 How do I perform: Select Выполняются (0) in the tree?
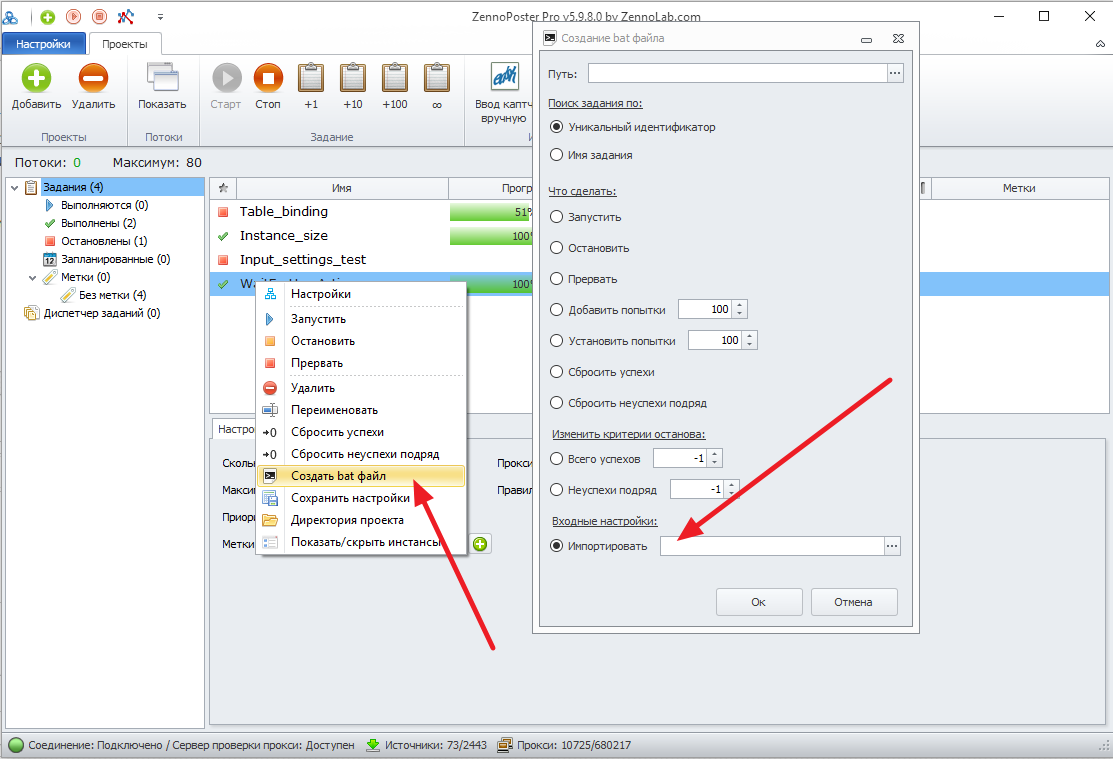click(104, 205)
